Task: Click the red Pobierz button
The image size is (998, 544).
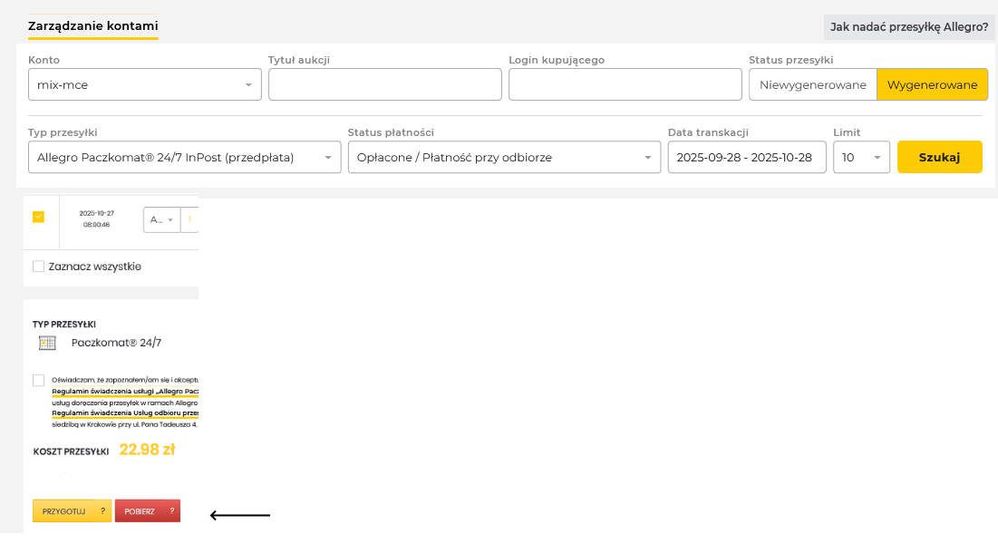Action: [140, 511]
